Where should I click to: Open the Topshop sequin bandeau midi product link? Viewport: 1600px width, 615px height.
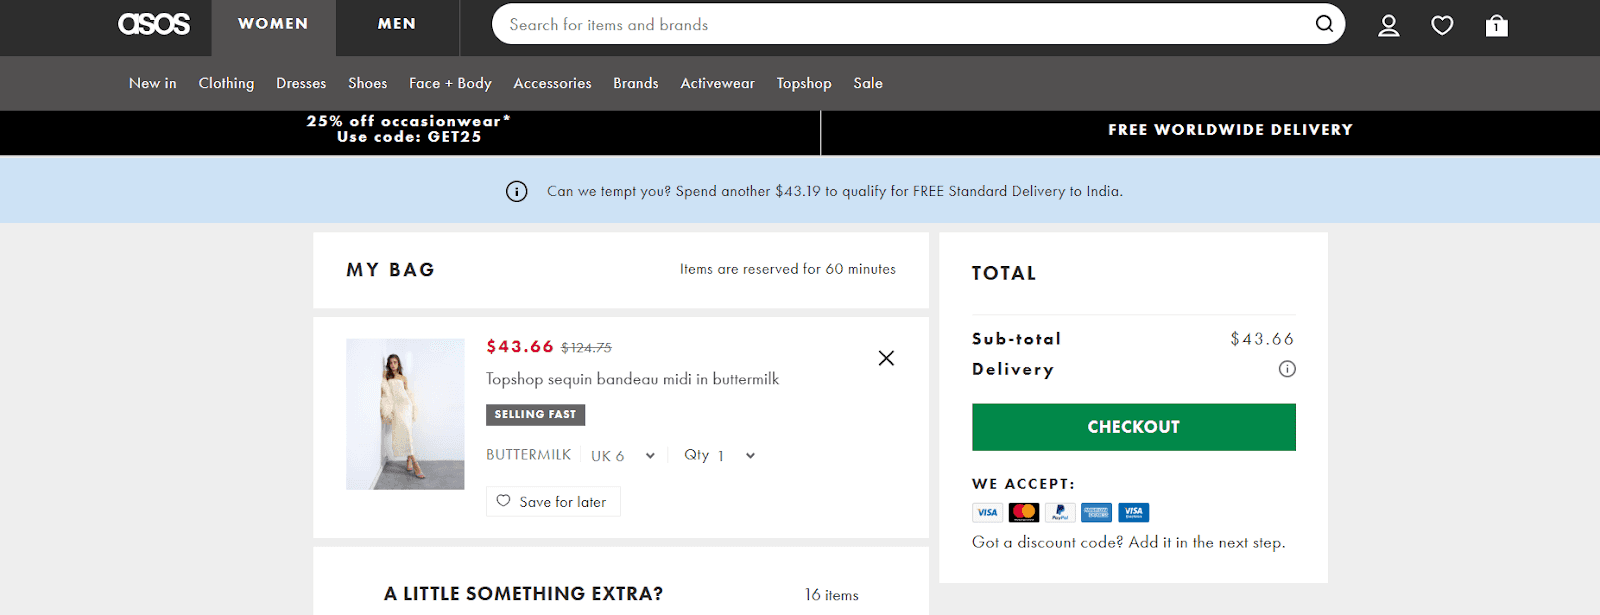(632, 379)
